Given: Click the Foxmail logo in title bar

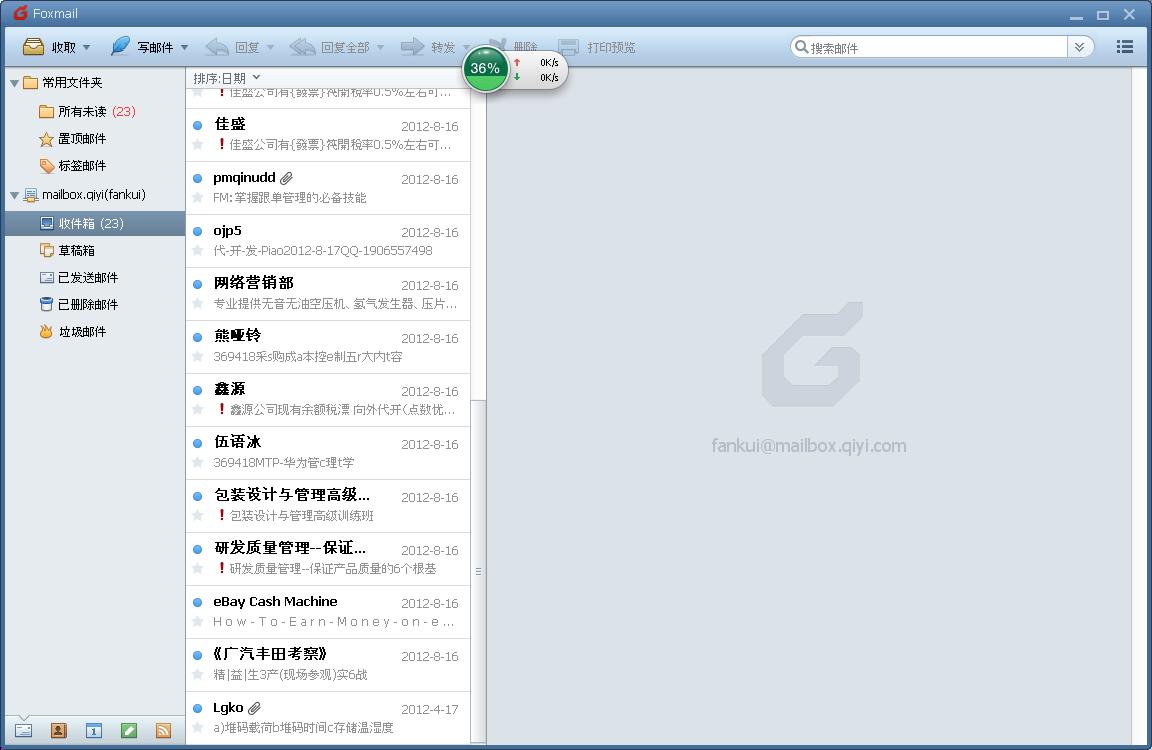Looking at the screenshot, I should (21, 13).
